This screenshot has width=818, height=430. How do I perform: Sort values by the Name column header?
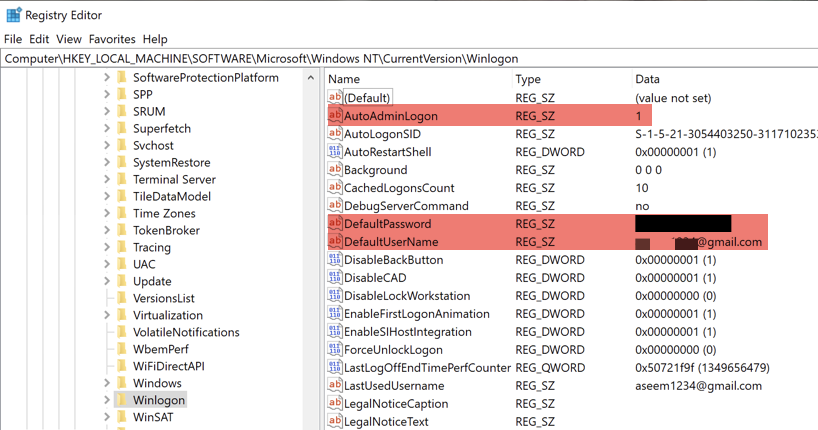(x=344, y=79)
